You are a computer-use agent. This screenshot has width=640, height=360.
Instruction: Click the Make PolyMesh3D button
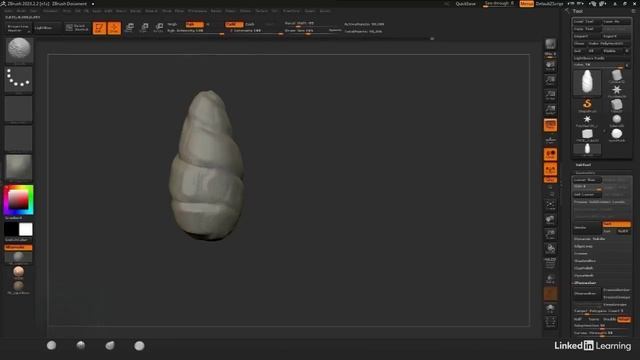(x=609, y=44)
